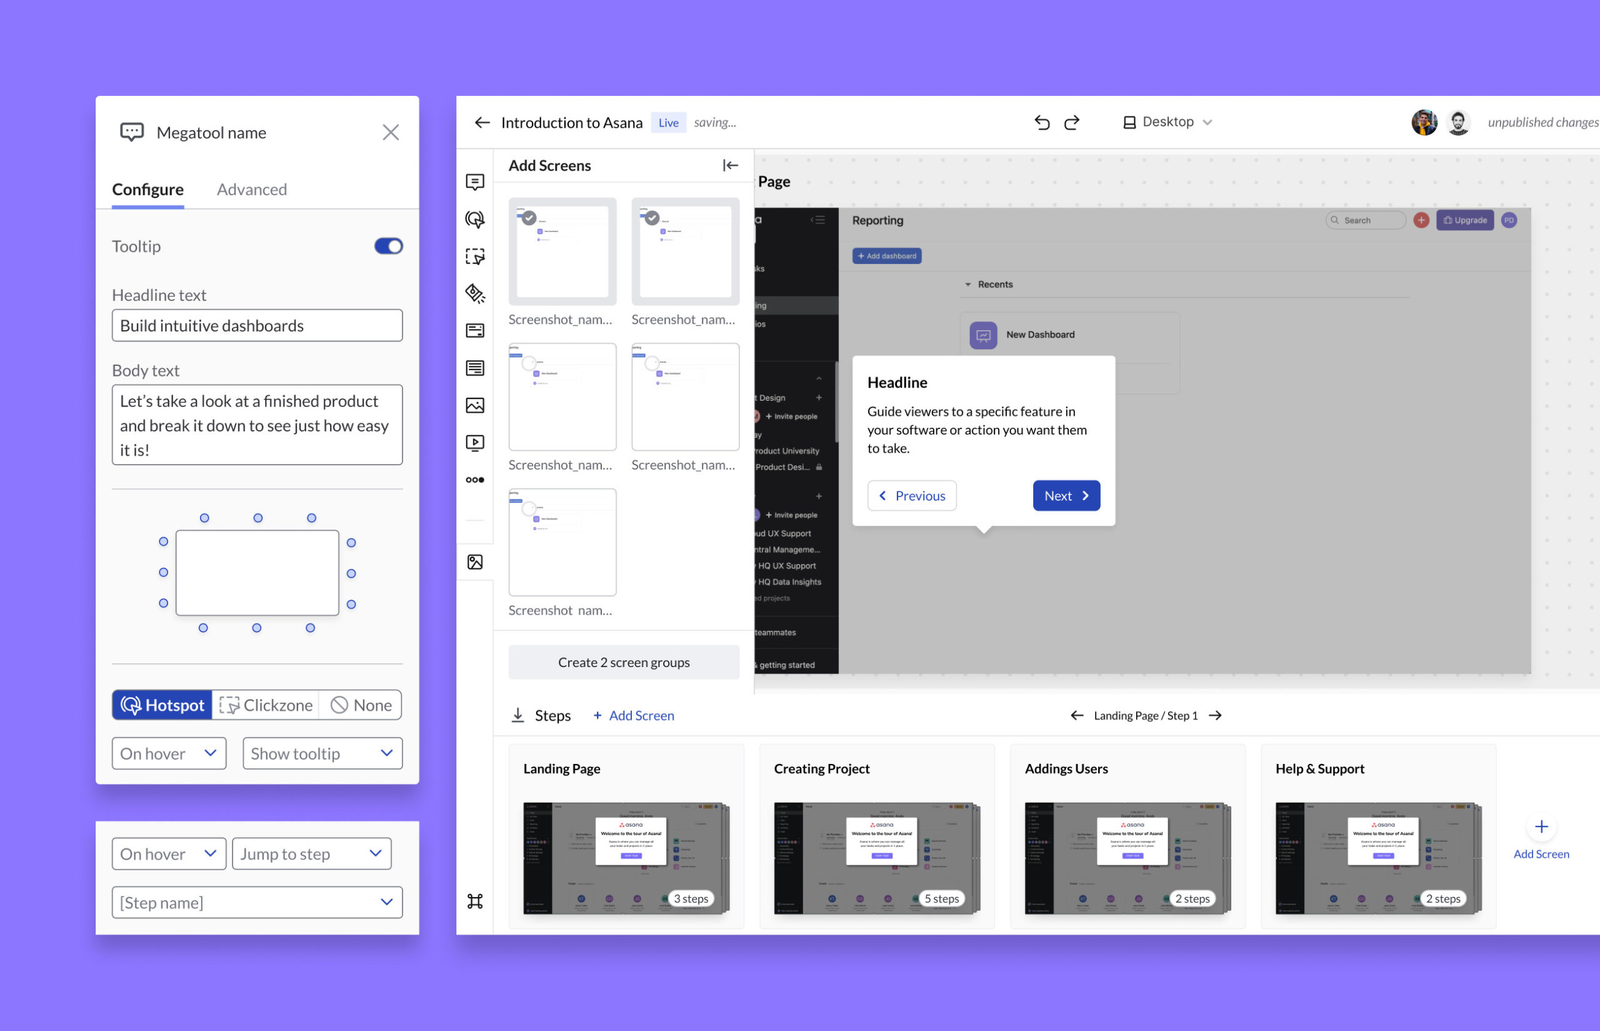
Task: Open the video media tool icon
Action: pyautogui.click(x=475, y=443)
